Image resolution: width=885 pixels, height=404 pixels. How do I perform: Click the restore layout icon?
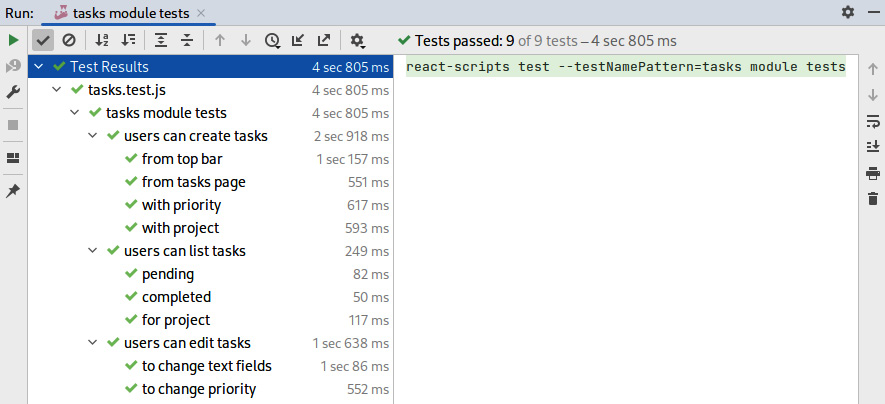click(x=14, y=158)
